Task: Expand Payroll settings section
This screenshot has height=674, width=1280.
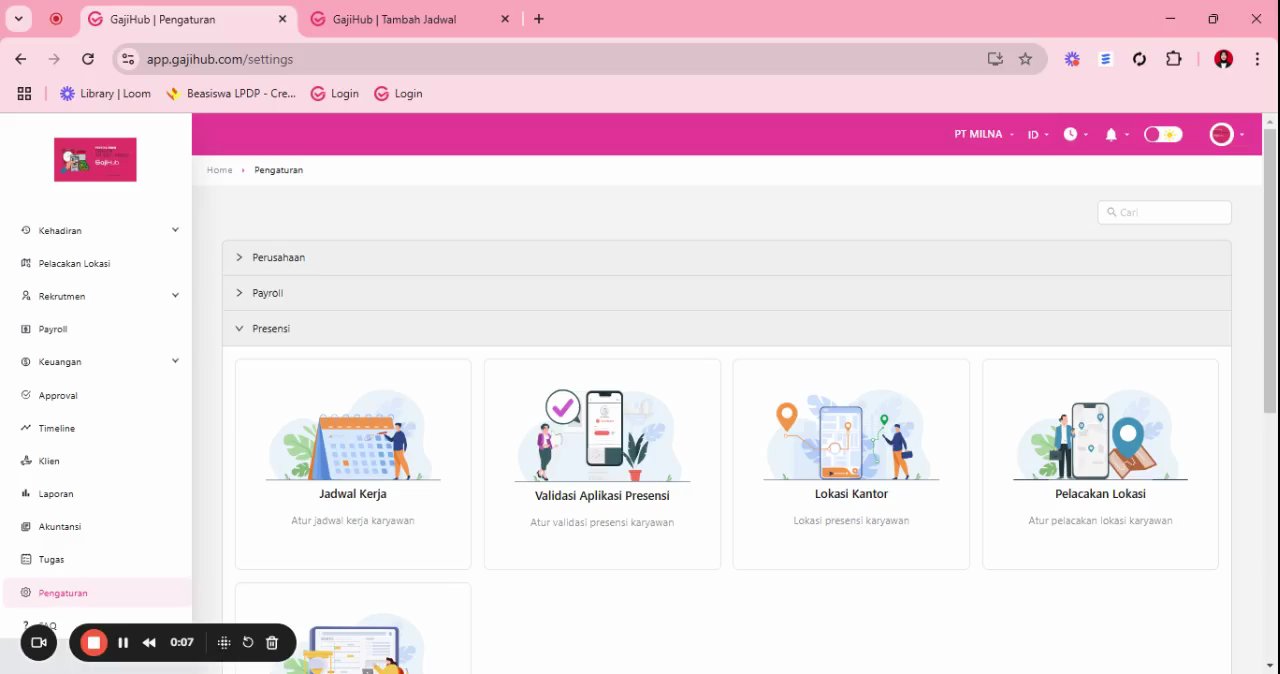Action: pos(726,293)
